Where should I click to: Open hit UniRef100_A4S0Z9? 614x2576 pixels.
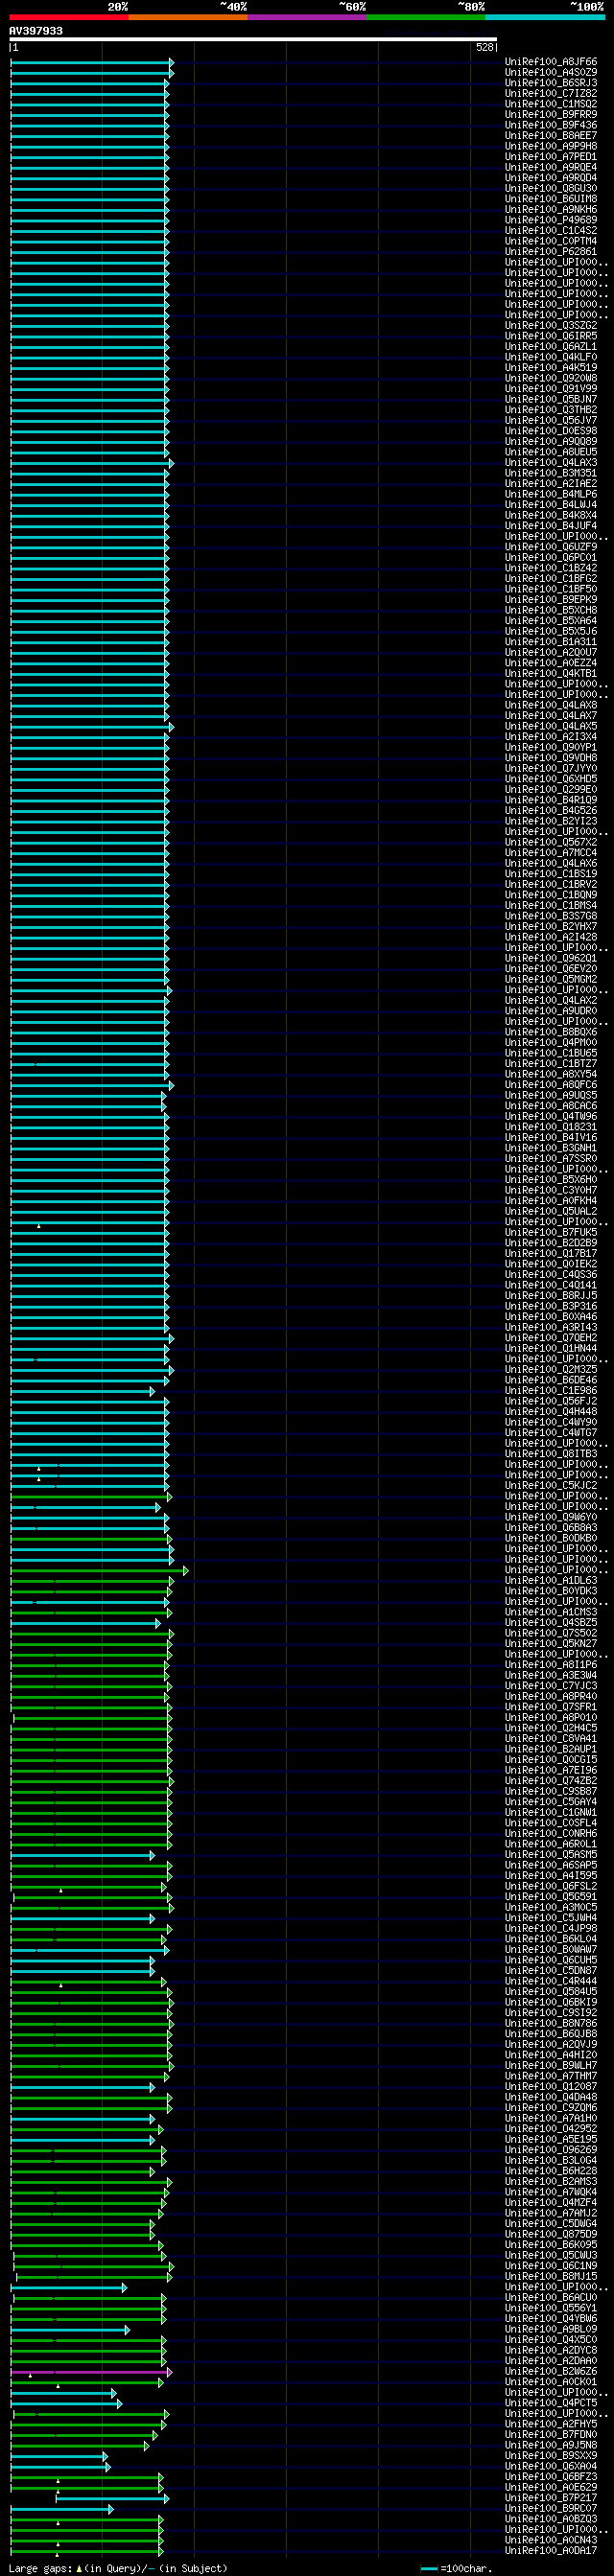551,72
